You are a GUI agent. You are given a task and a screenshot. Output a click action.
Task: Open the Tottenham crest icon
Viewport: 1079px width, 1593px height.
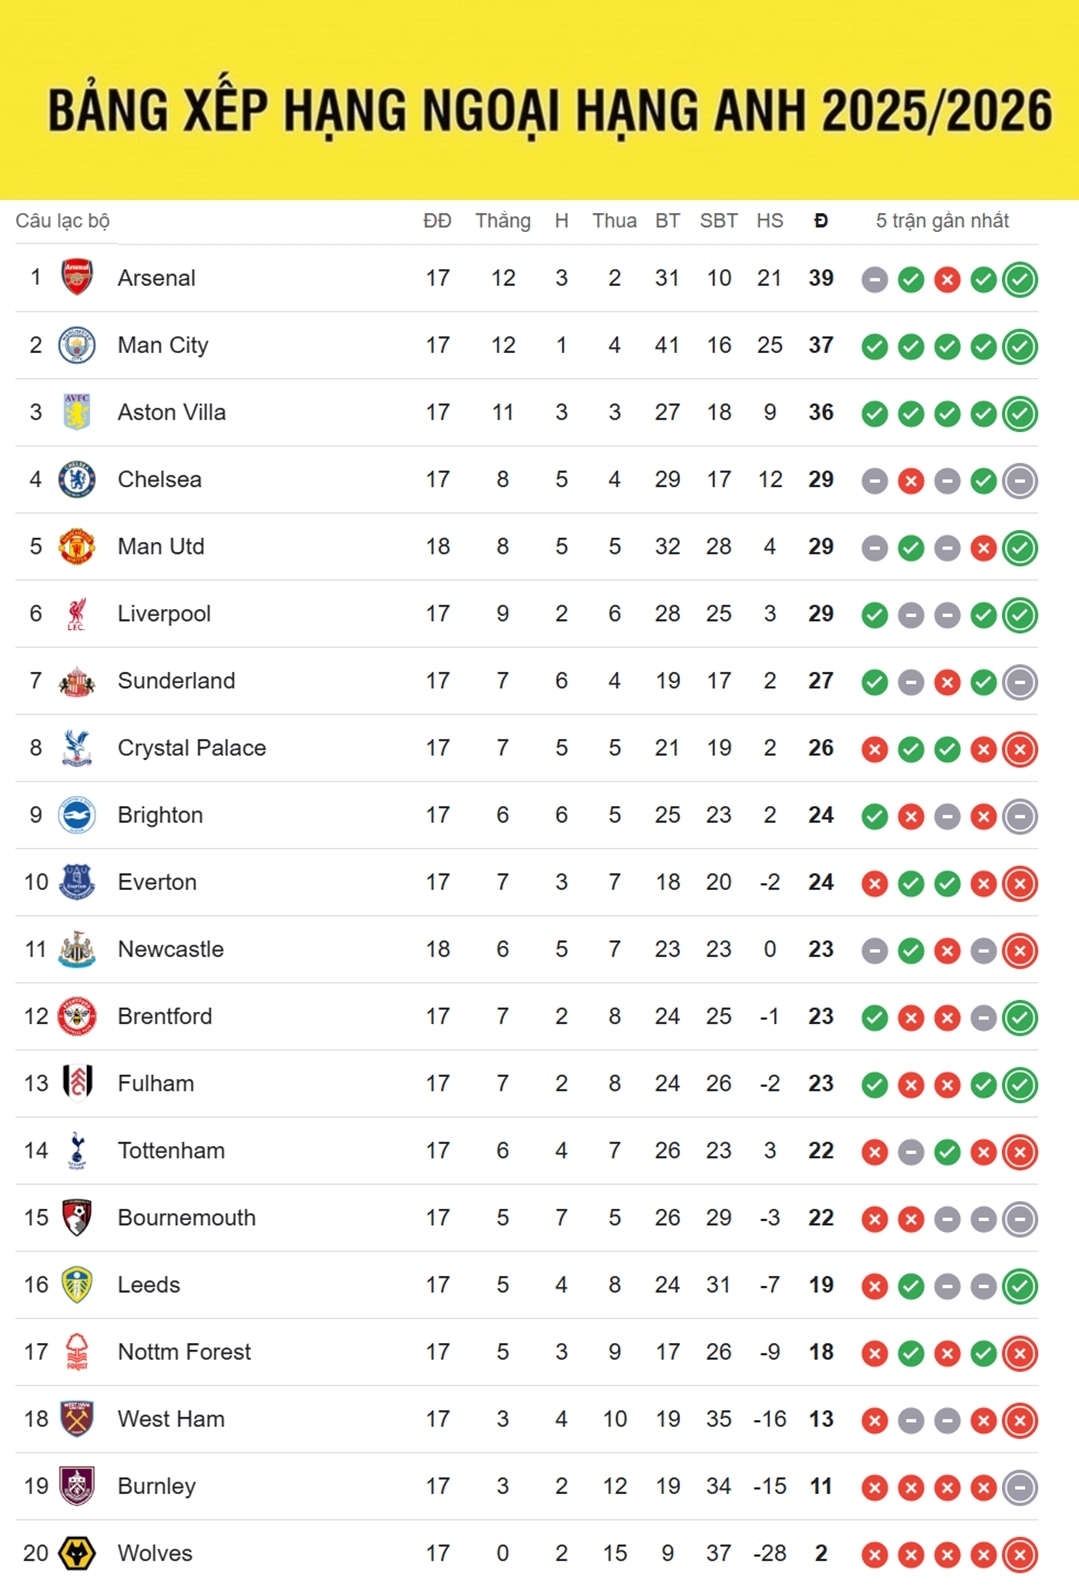click(77, 1150)
